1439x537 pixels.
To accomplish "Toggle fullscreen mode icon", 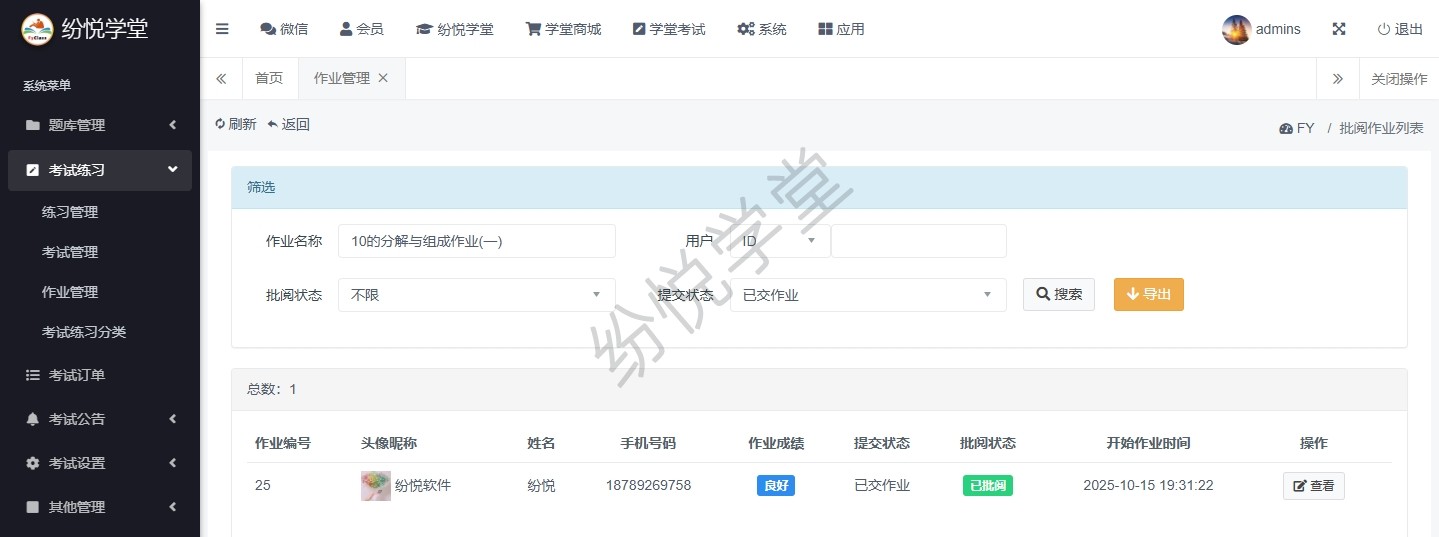I will pyautogui.click(x=1339, y=29).
